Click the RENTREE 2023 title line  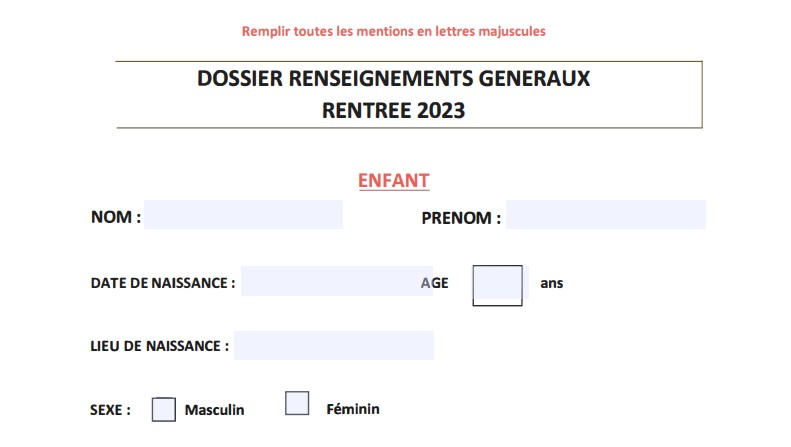(393, 110)
